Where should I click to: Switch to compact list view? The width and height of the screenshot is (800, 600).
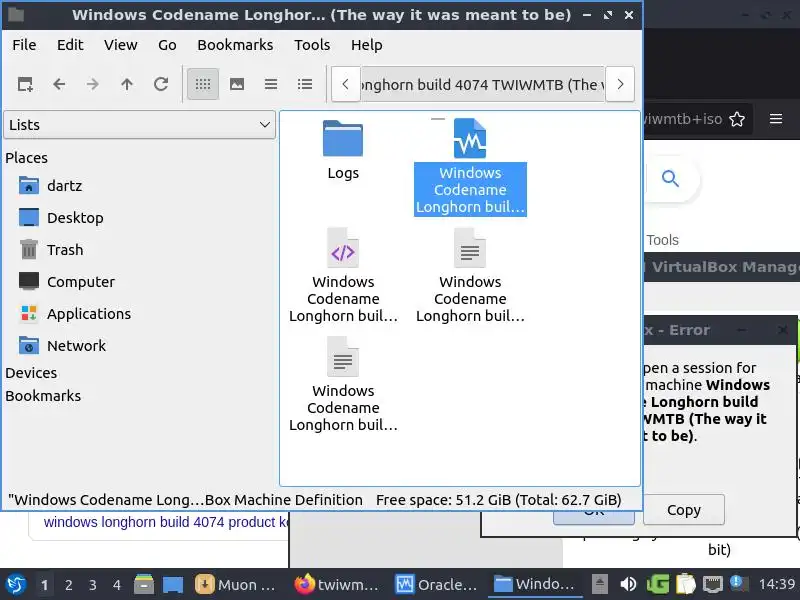(271, 84)
